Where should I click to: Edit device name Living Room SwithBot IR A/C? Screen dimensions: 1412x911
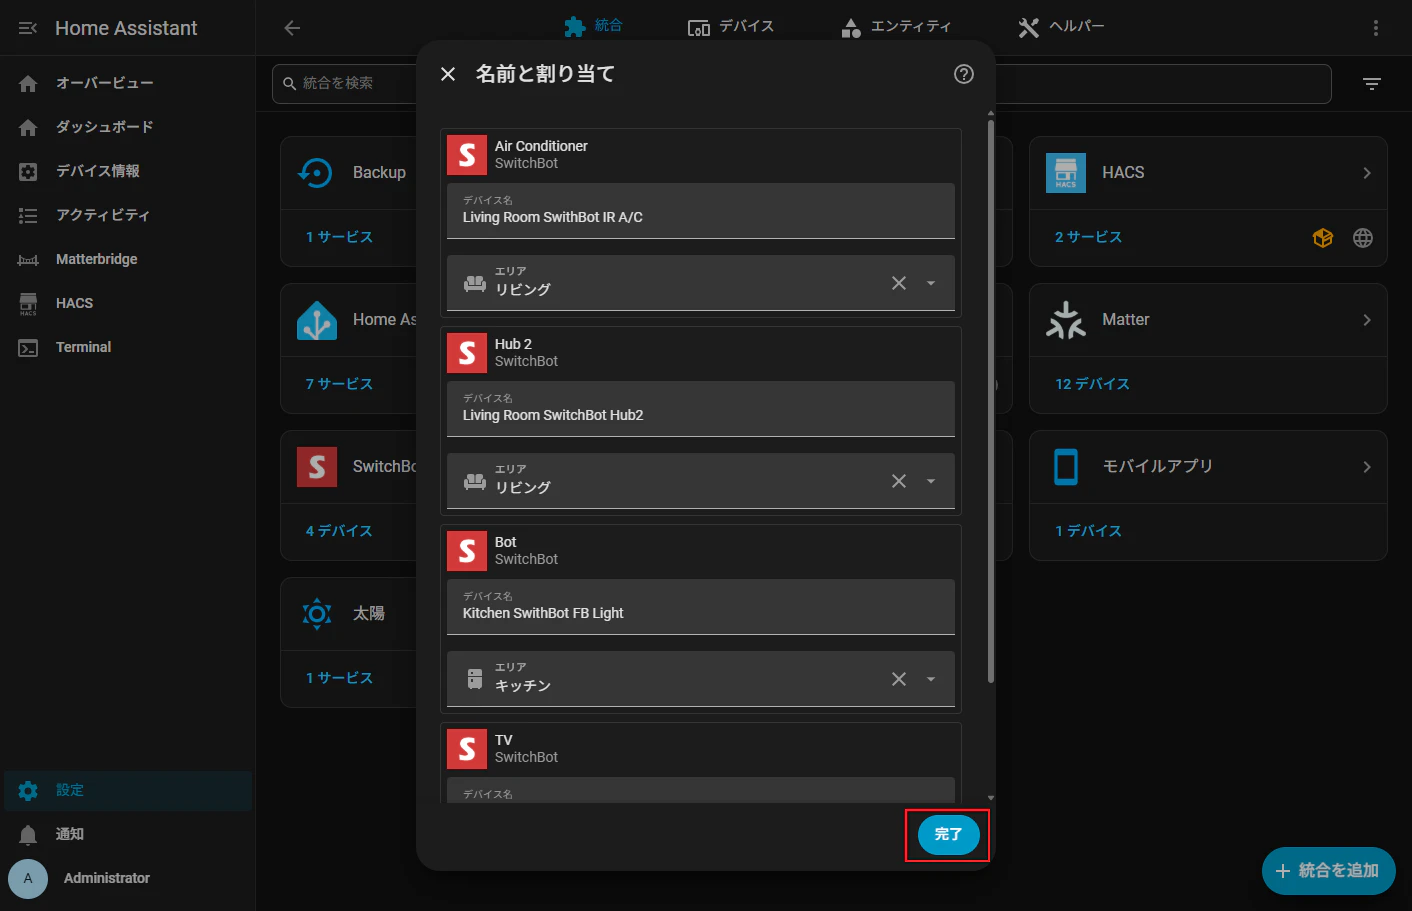pos(701,210)
